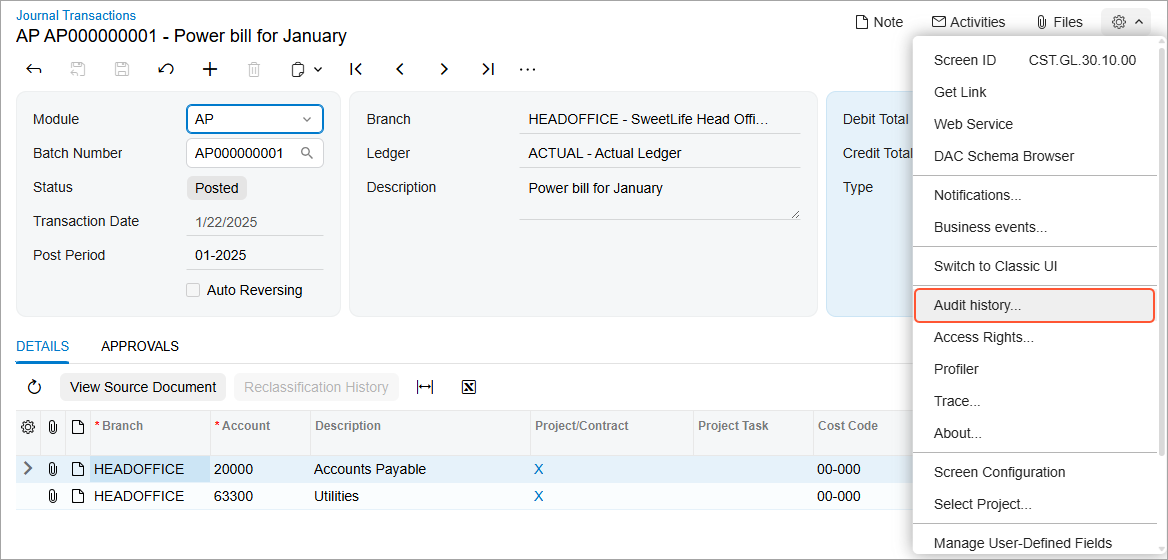Go to the previous record
Image resolution: width=1168 pixels, height=560 pixels.
coord(400,69)
